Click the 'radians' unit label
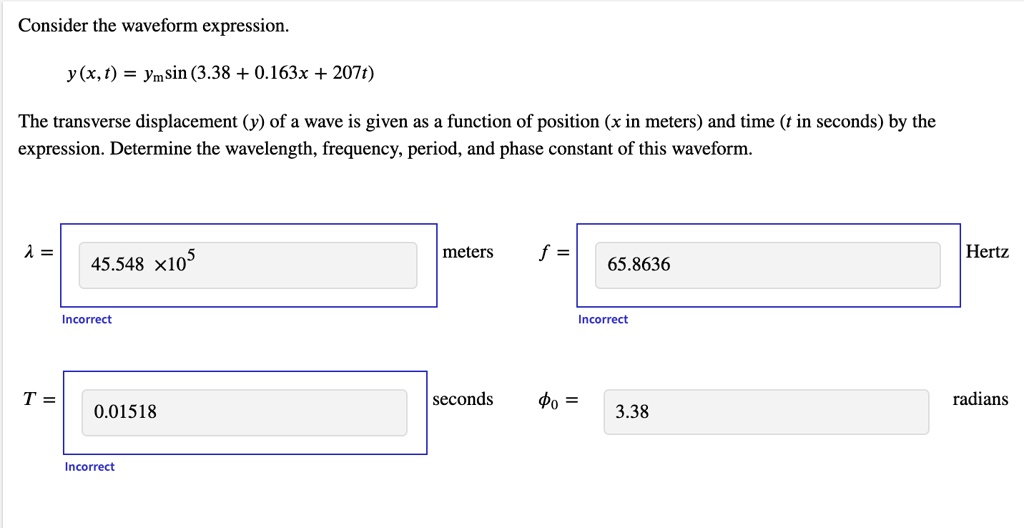Viewport: 1024px width, 528px height. point(980,399)
